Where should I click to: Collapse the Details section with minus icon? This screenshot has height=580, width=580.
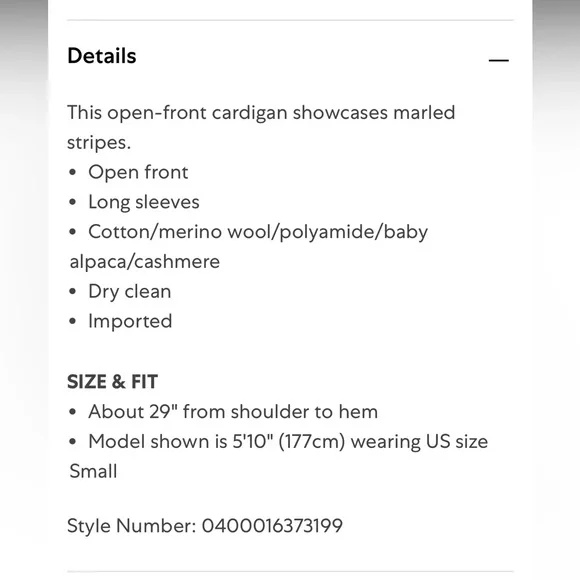click(x=498, y=60)
